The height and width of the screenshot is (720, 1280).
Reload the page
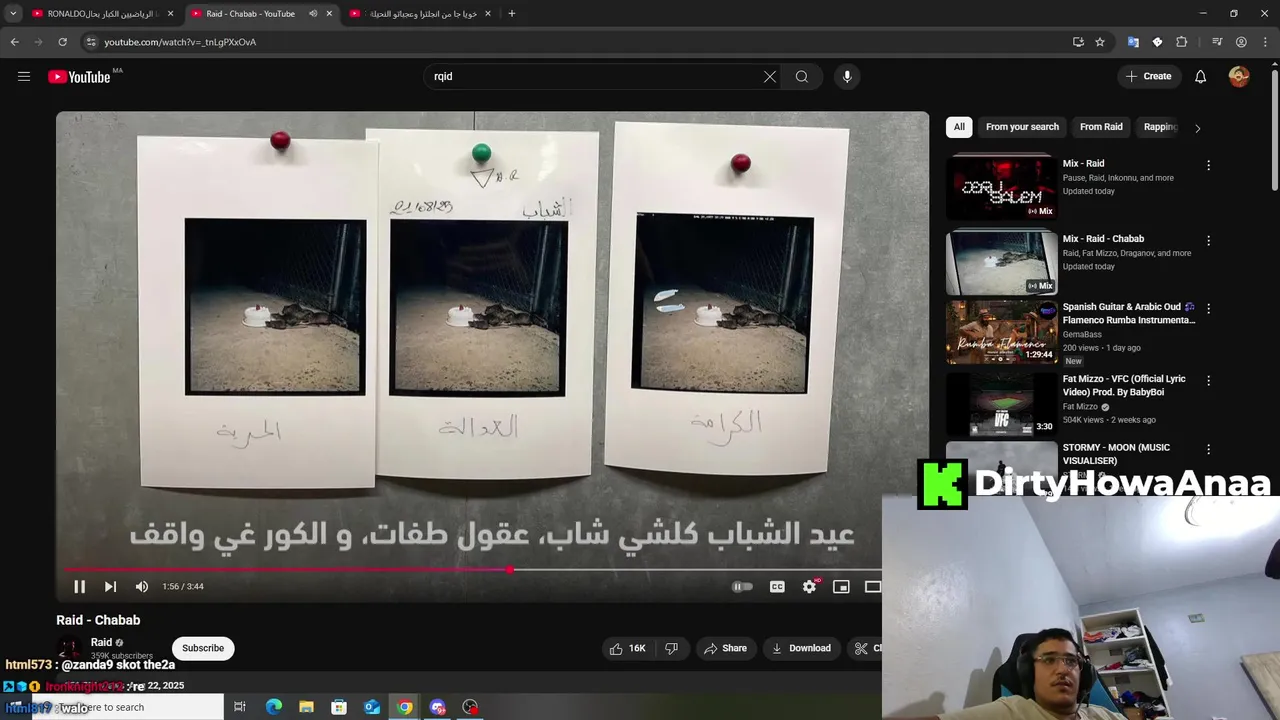pos(62,42)
